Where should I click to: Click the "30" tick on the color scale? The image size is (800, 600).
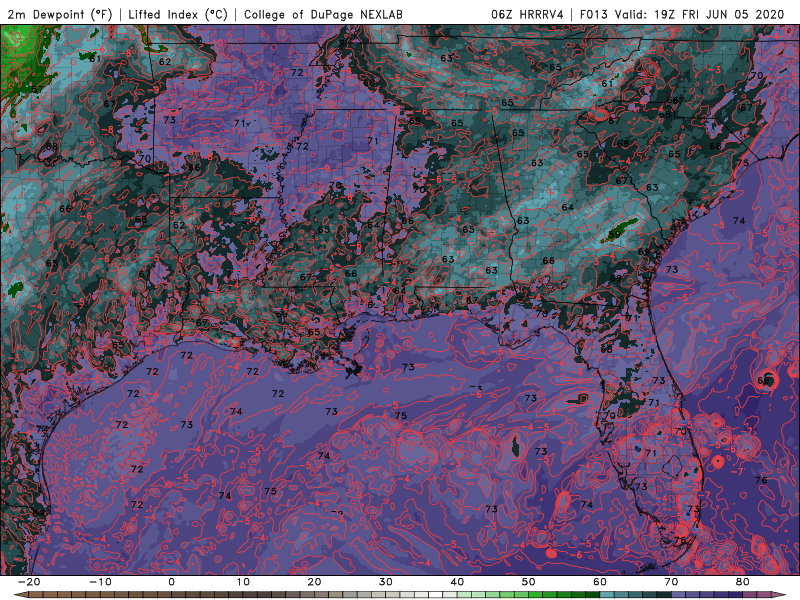click(386, 582)
